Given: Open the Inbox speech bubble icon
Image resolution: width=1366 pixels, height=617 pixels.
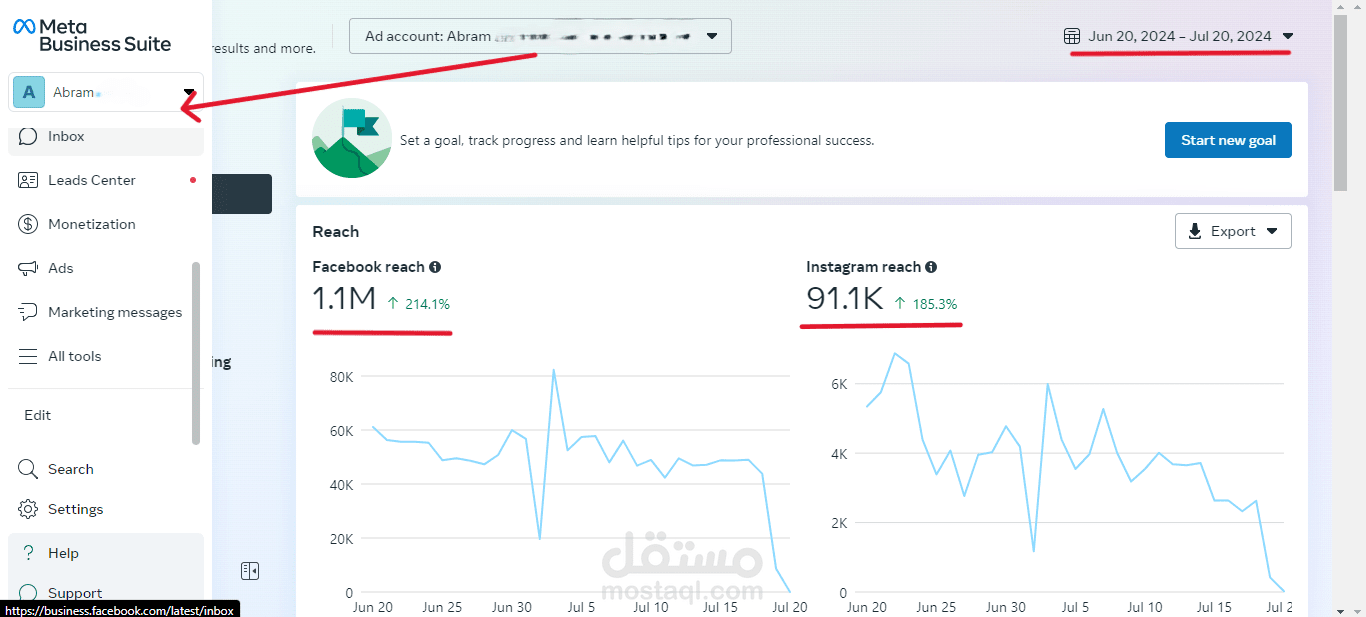Looking at the screenshot, I should [x=28, y=136].
